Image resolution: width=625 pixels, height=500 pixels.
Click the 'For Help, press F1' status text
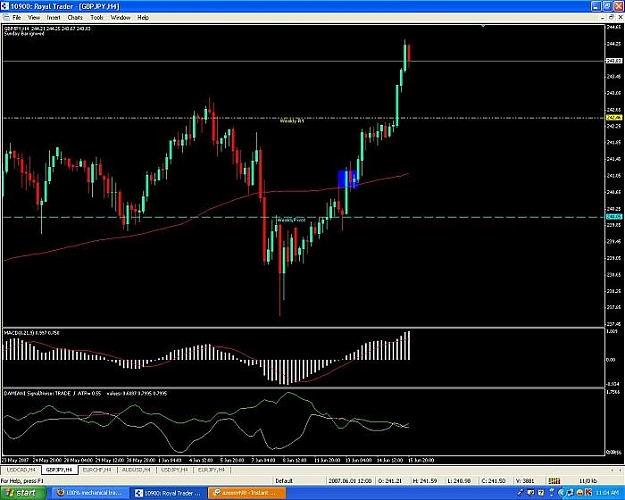22,481
